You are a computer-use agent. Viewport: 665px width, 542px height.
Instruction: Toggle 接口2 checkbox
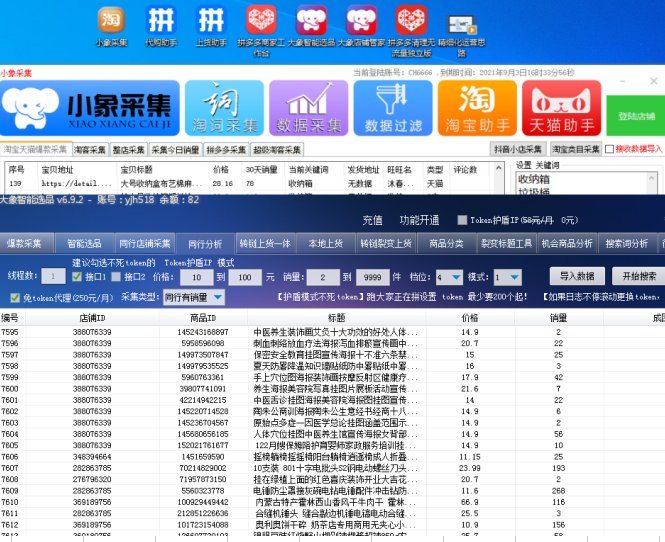pos(116,277)
